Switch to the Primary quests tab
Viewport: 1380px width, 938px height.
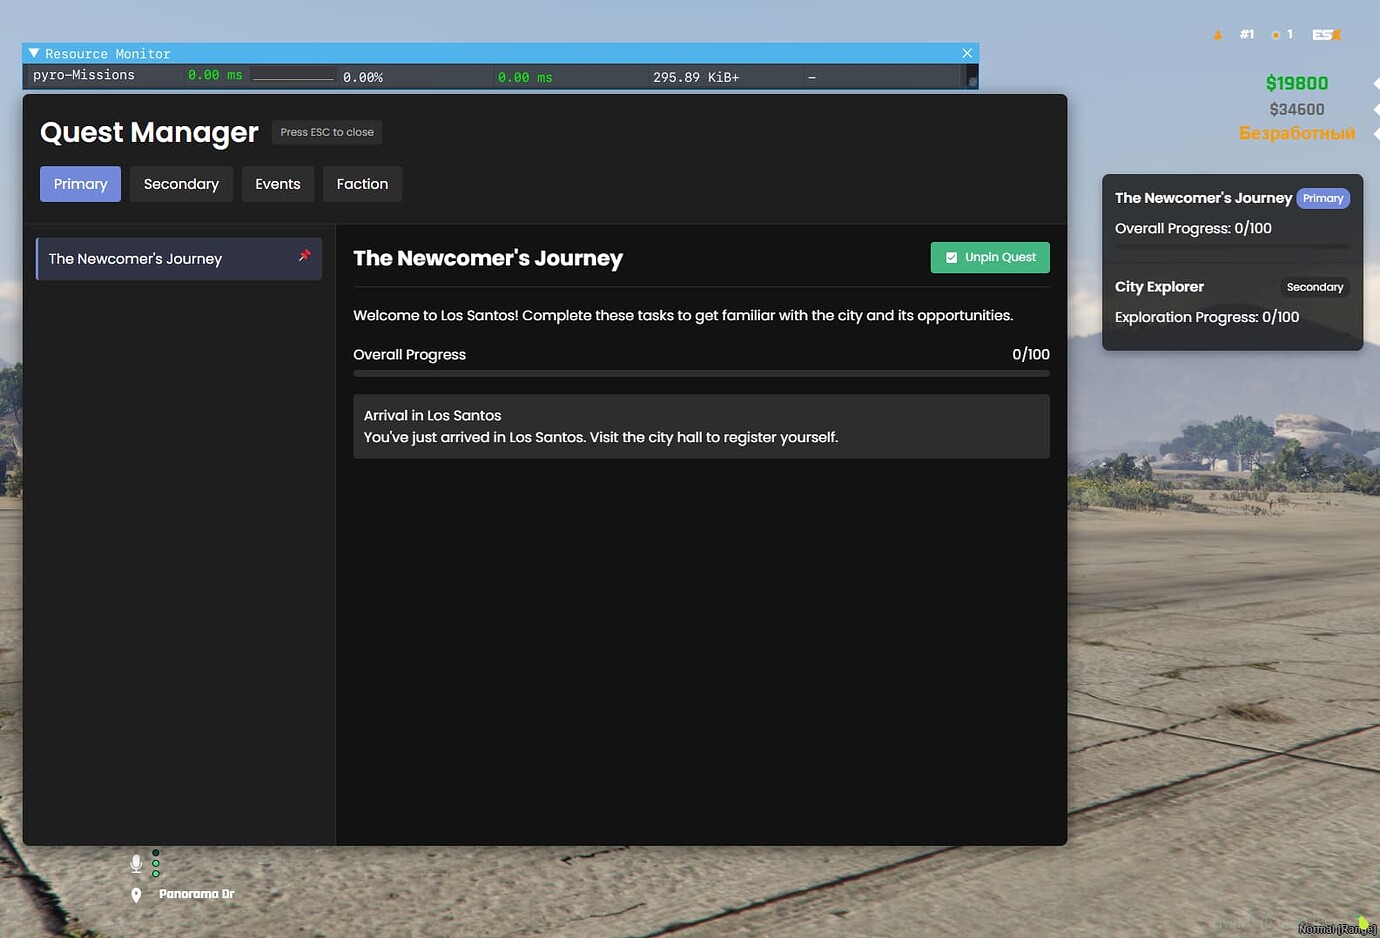80,184
